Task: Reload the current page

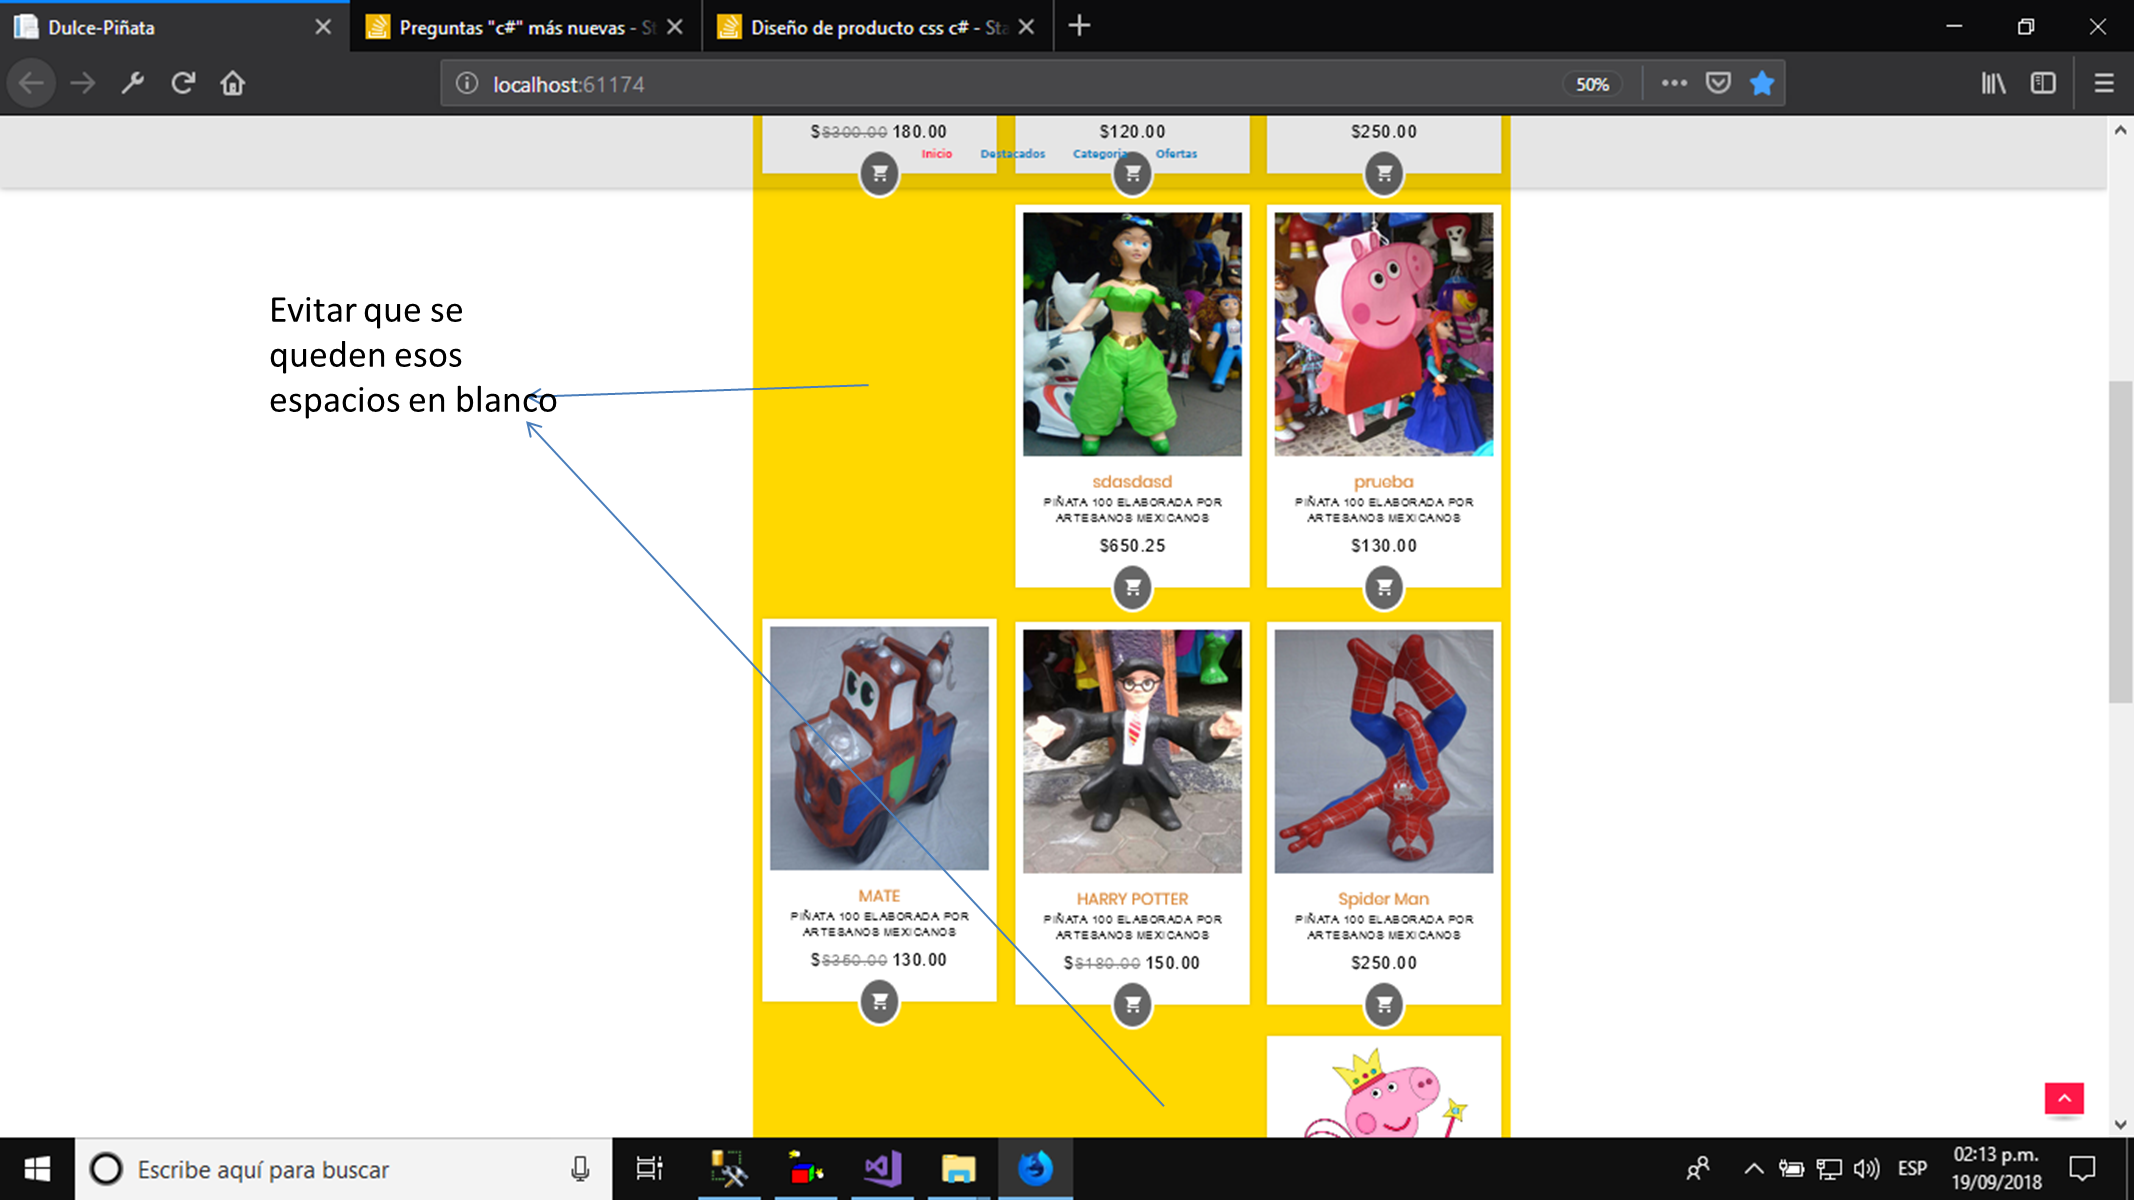Action: (x=183, y=84)
